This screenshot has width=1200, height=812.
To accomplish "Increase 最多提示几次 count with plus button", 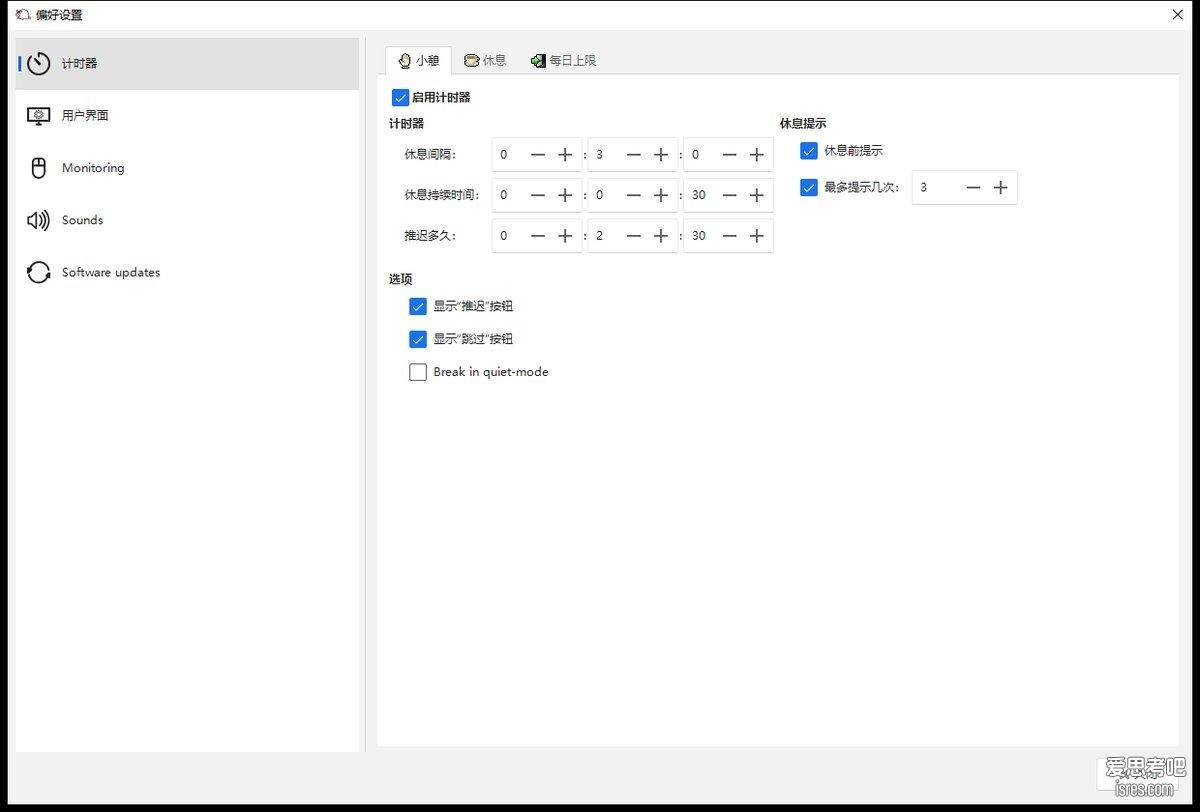I will click(1001, 188).
